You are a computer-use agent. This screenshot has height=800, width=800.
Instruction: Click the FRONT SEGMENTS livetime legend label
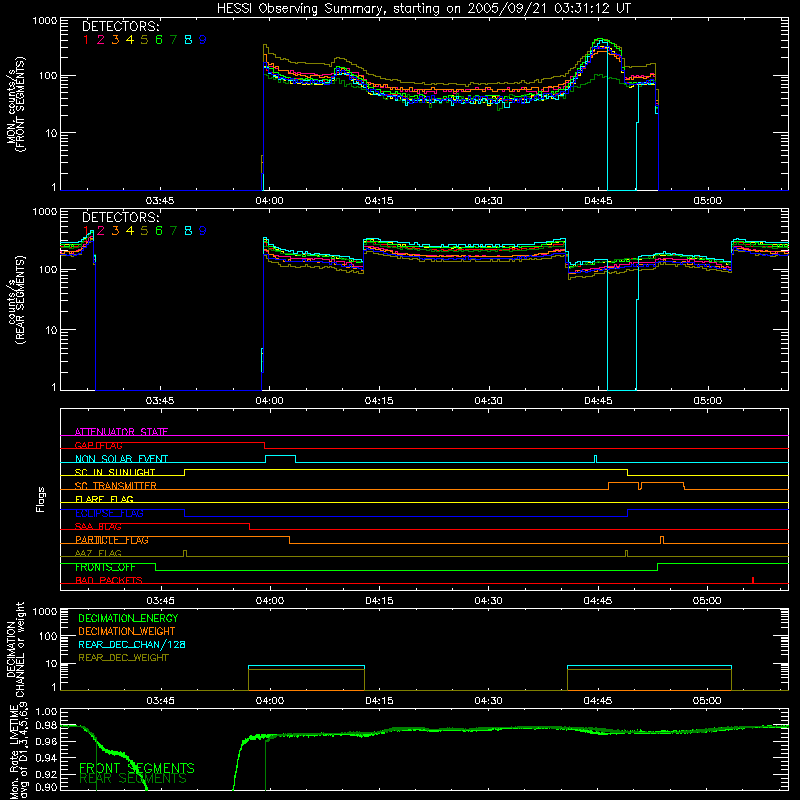(x=137, y=768)
